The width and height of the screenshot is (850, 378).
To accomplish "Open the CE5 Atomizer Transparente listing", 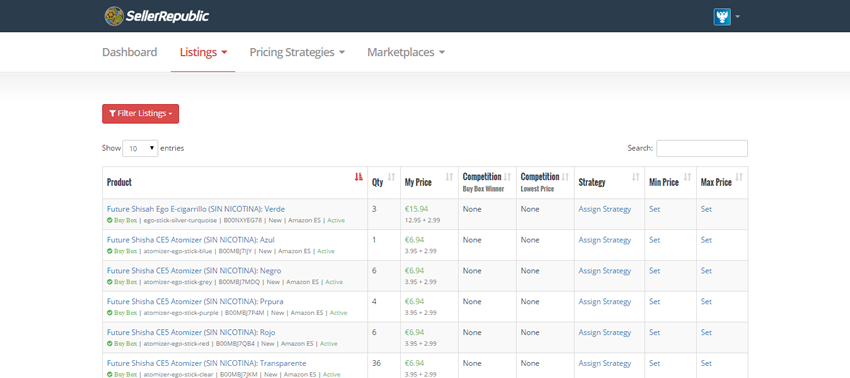I will tap(207, 363).
